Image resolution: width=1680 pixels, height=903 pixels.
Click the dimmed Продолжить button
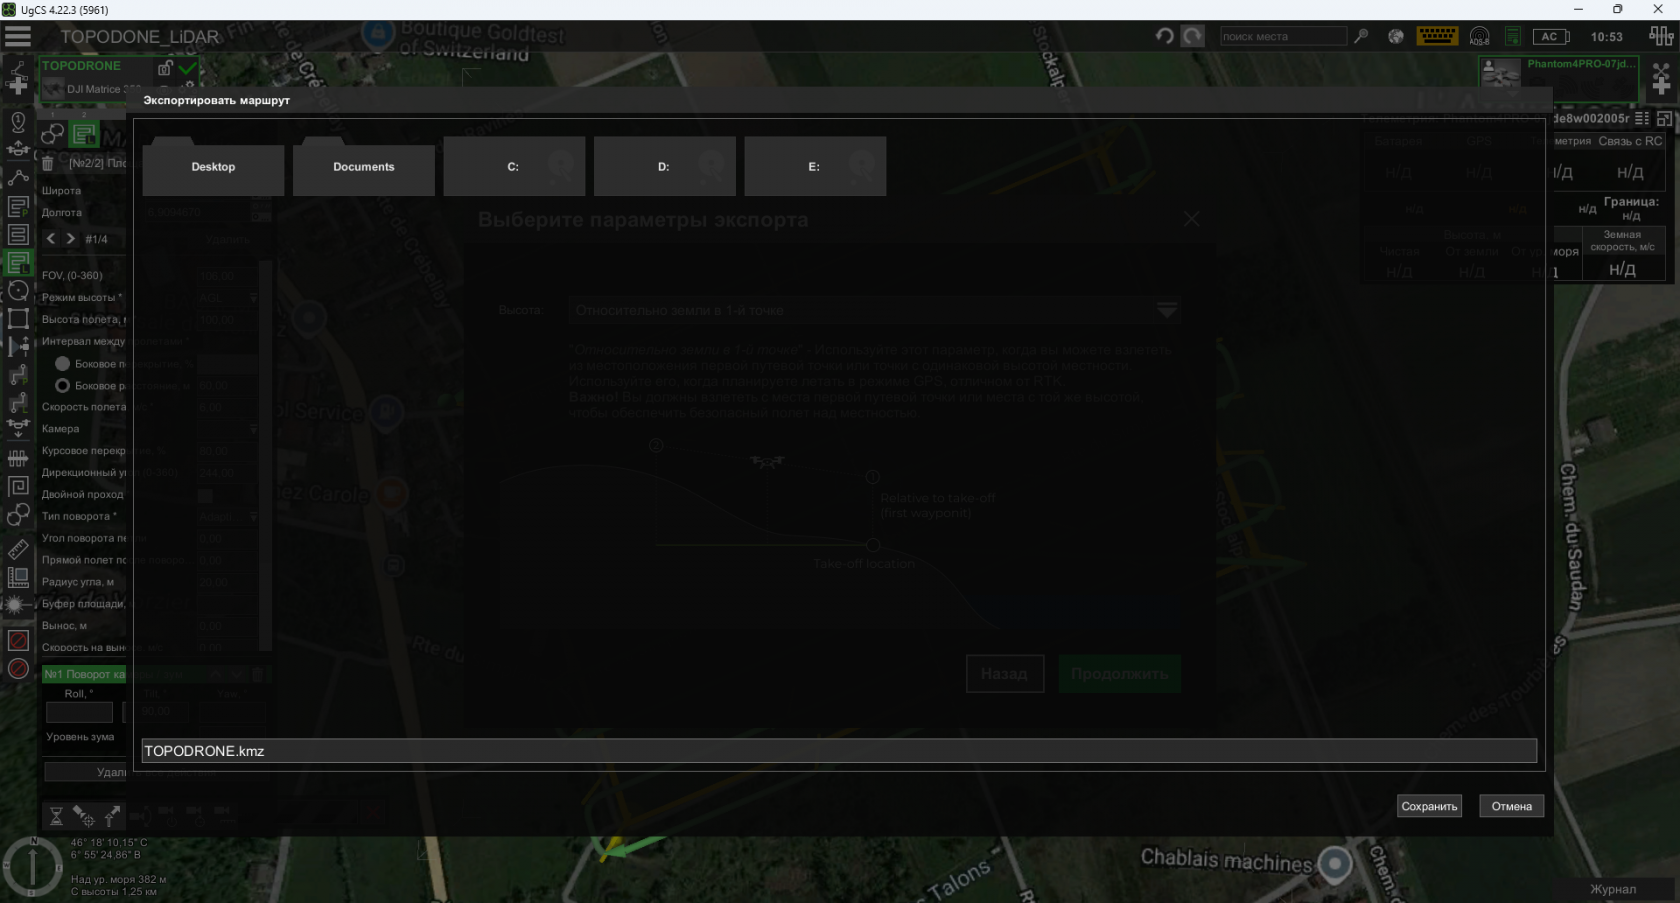pyautogui.click(x=1120, y=674)
